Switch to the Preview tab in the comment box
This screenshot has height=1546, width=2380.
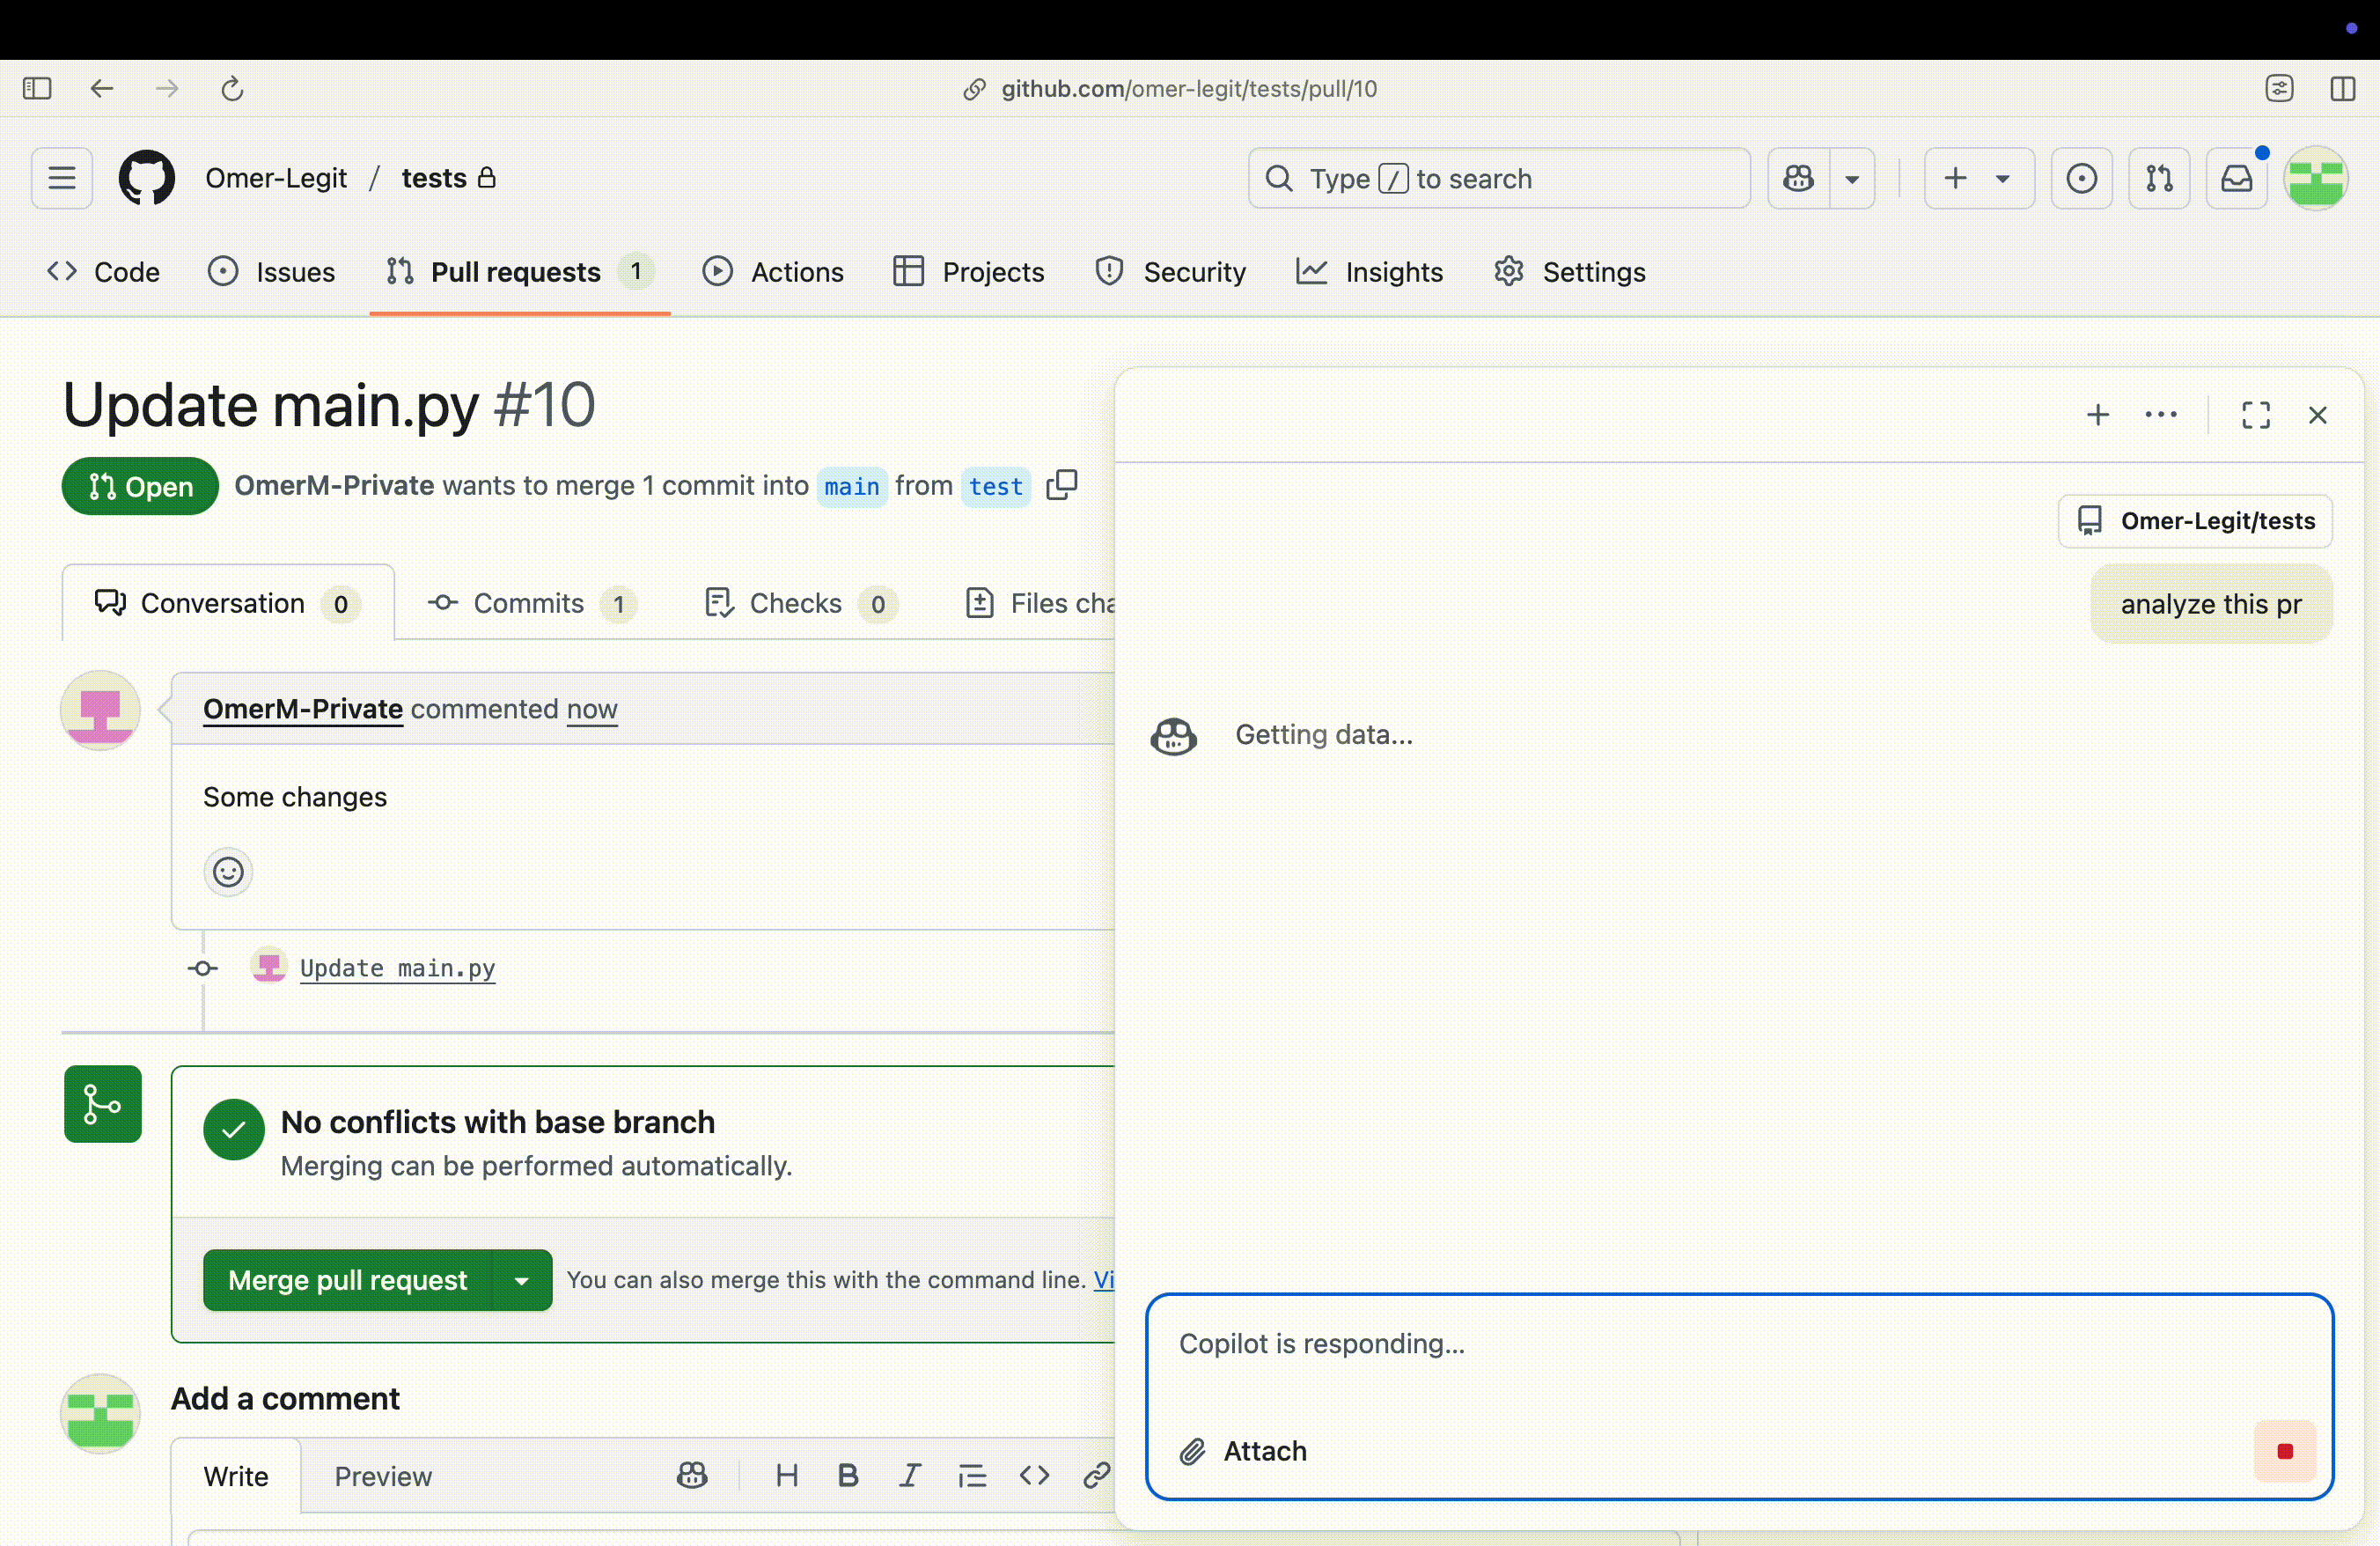click(x=383, y=1476)
